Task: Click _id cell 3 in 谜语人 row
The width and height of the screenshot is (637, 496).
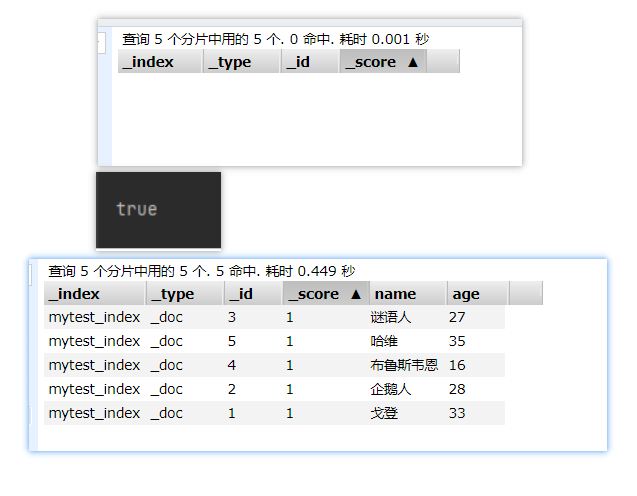Action: (232, 317)
